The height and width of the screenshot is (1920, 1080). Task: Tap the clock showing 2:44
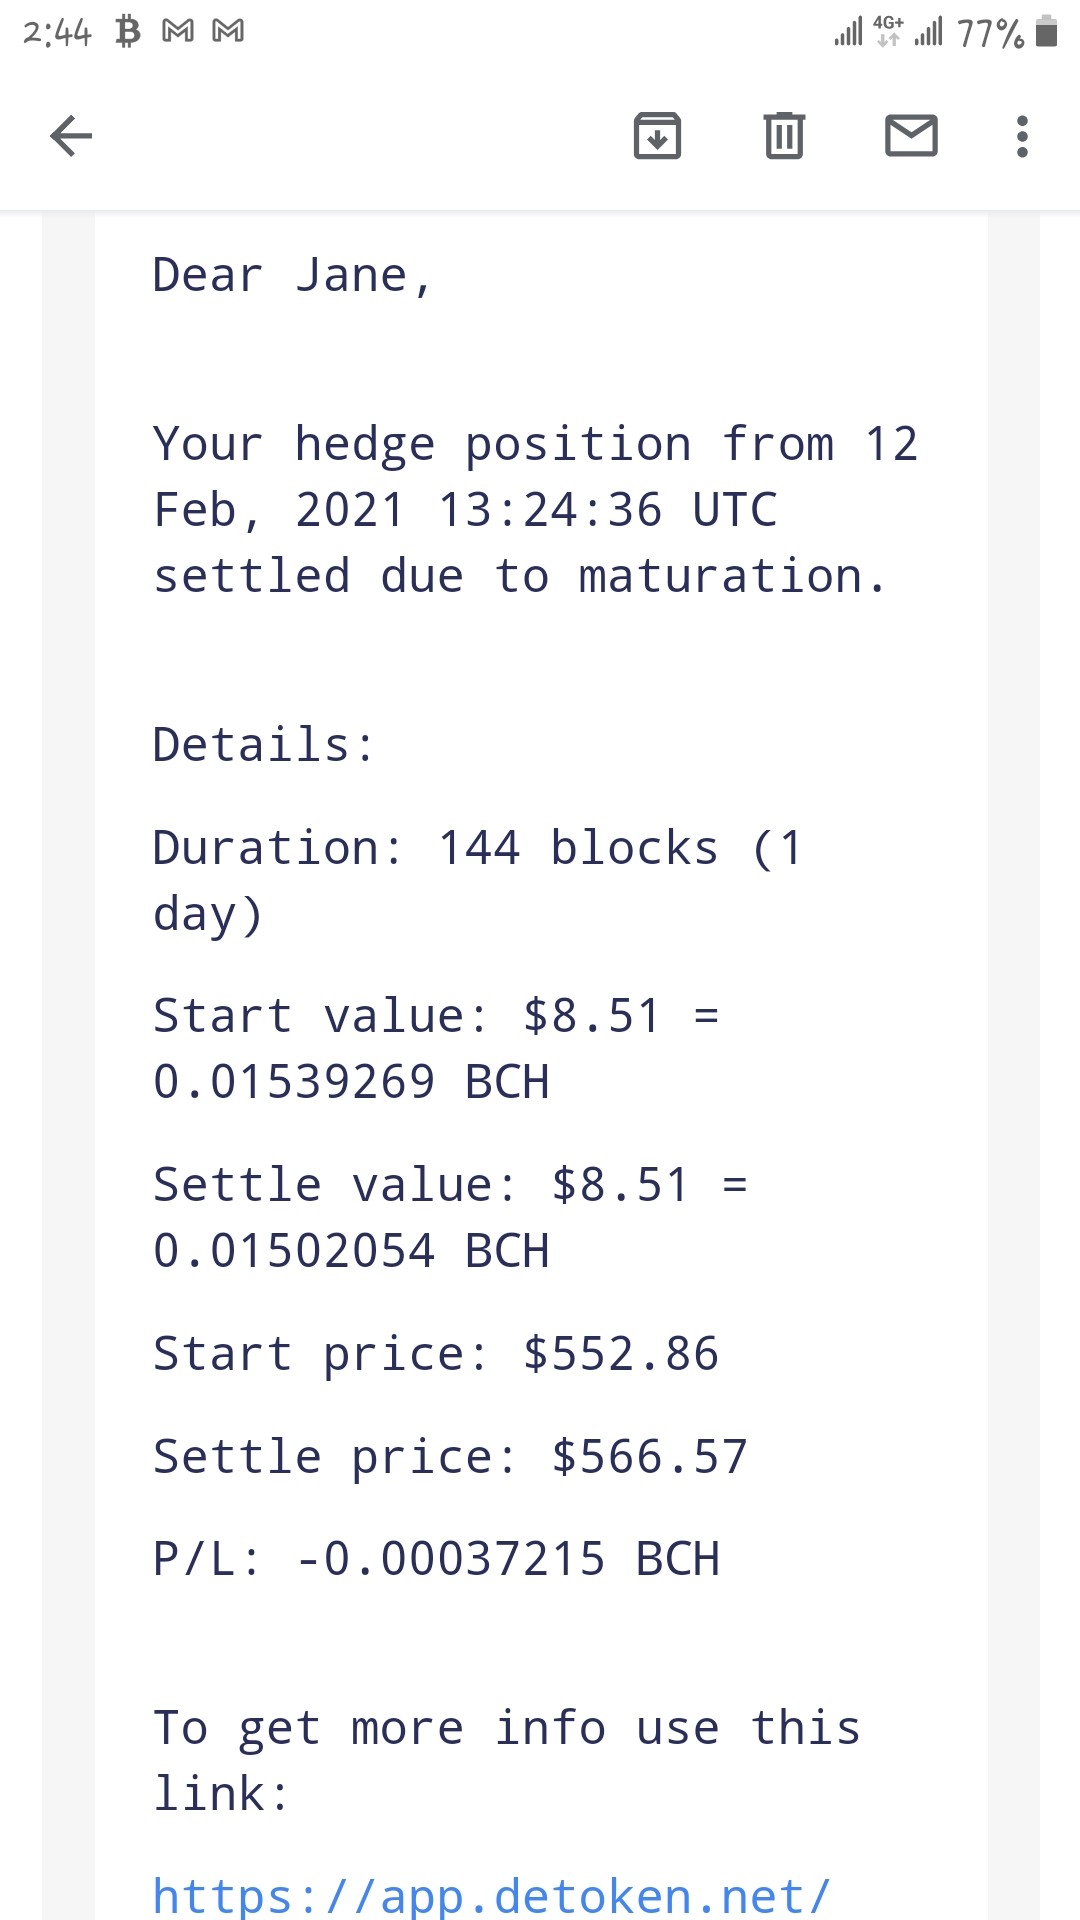57,33
